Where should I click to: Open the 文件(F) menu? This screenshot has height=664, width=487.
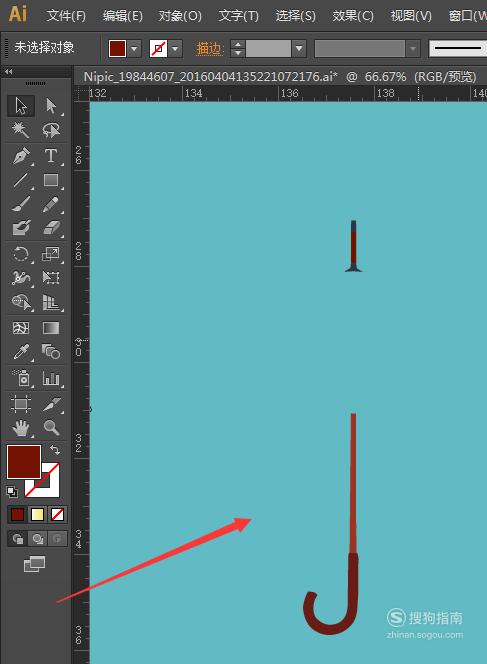(x=66, y=16)
